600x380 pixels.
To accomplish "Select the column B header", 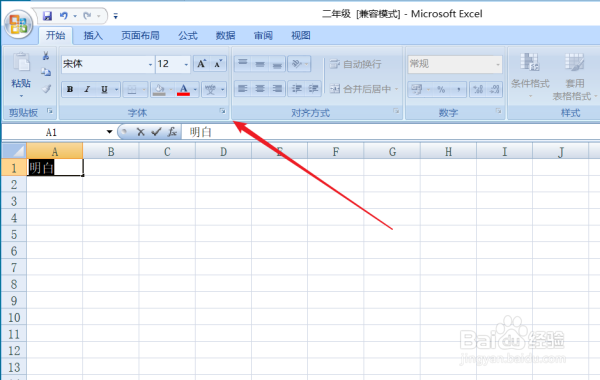I will (111, 152).
